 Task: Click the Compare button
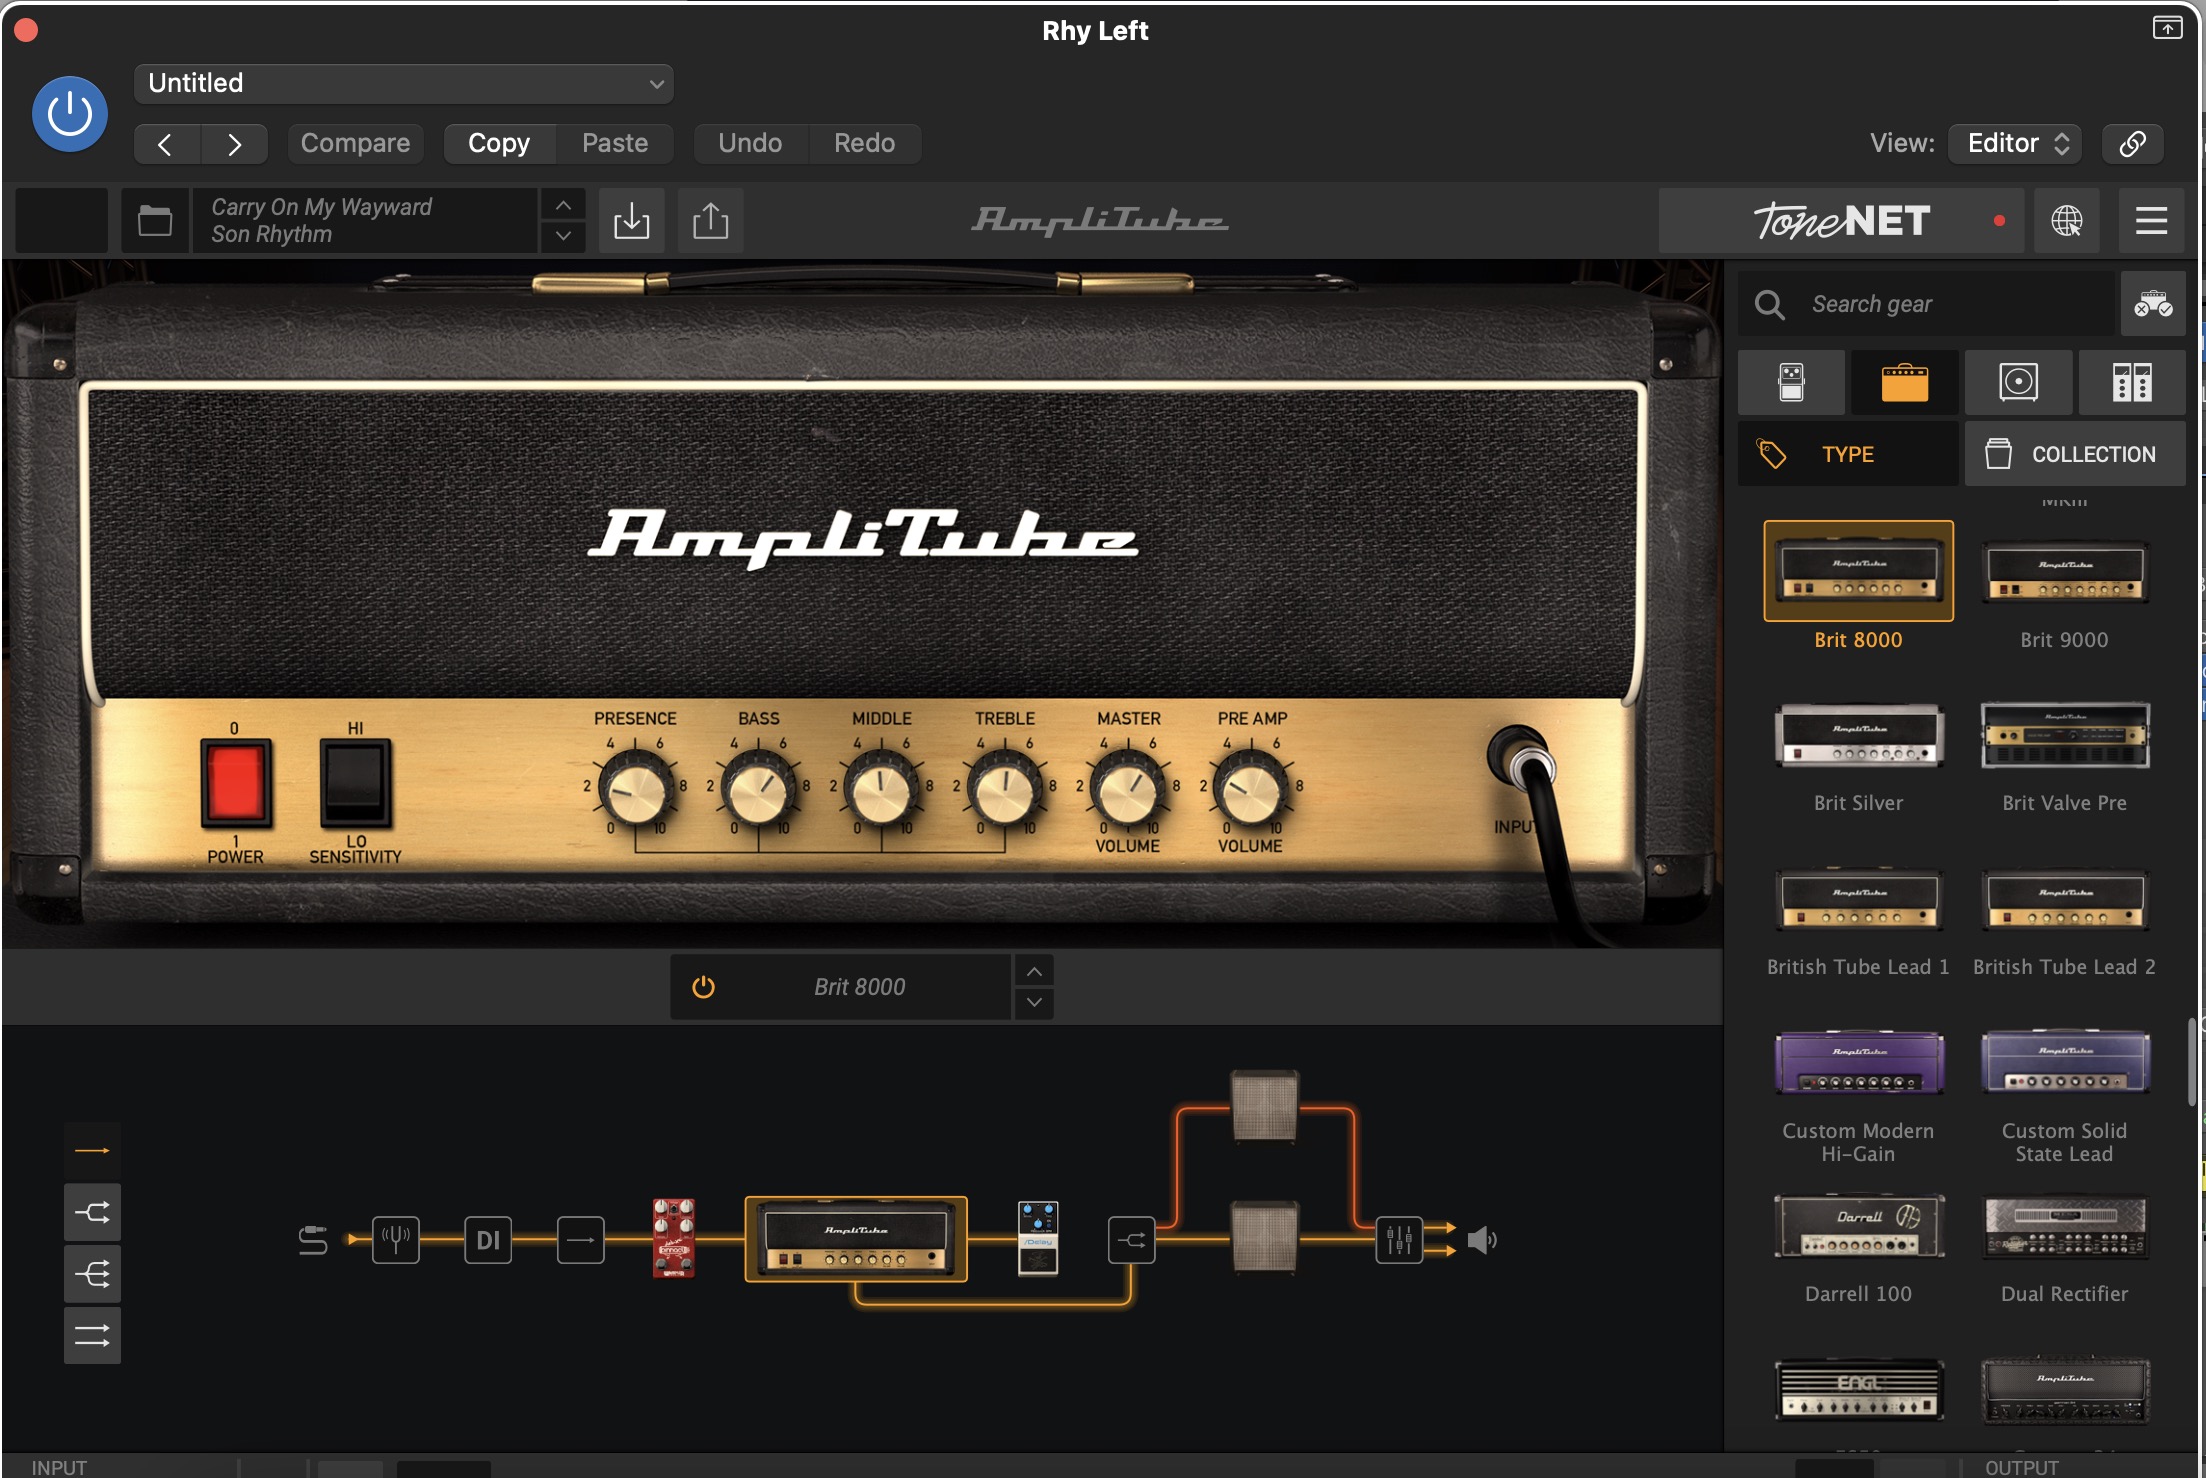(355, 143)
